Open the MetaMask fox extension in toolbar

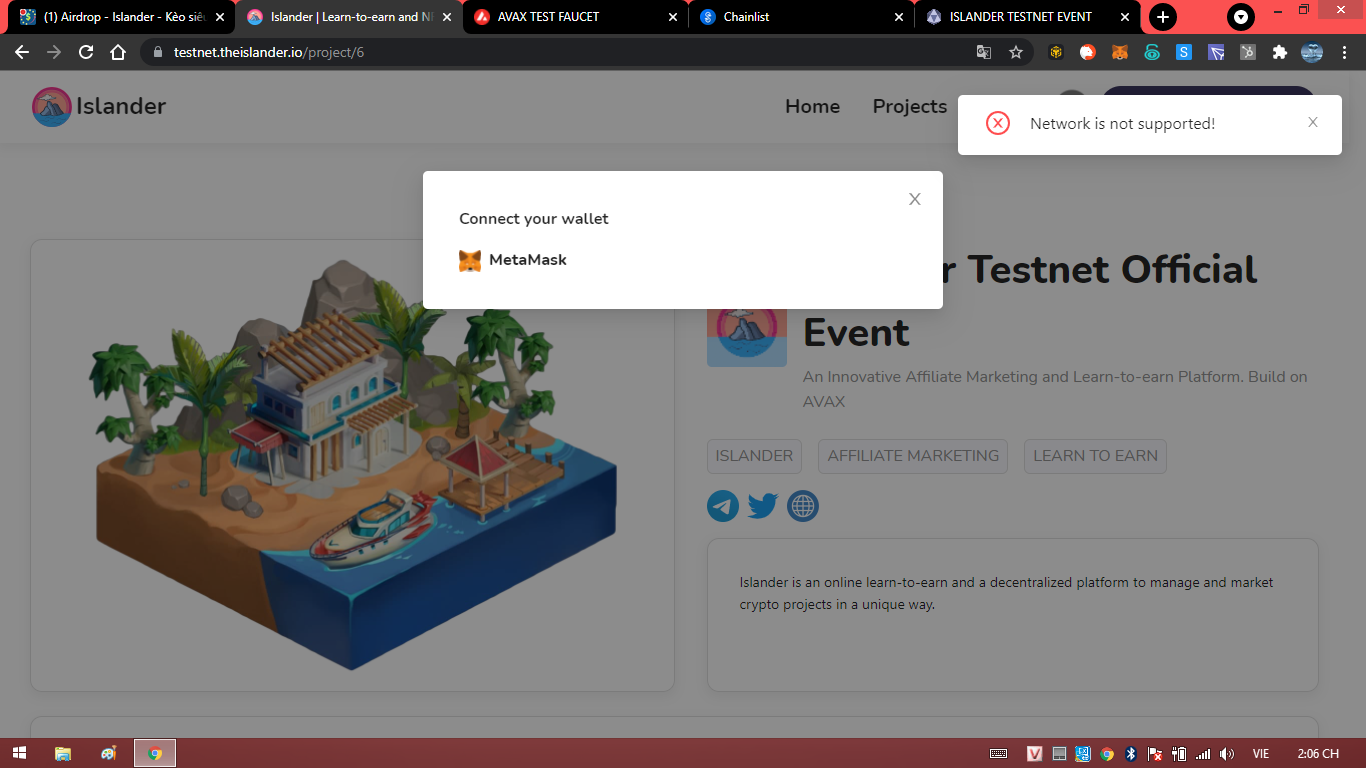[1120, 52]
